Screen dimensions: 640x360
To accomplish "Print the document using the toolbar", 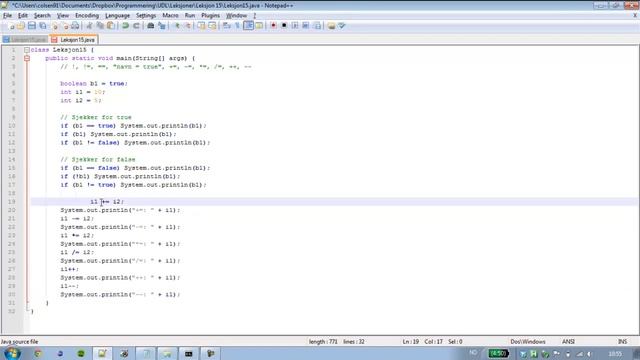I will 76,26.
